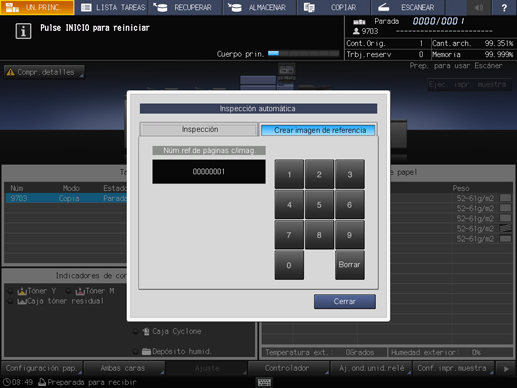Tap keypad digit 3
This screenshot has width=517, height=388.
[x=350, y=174]
